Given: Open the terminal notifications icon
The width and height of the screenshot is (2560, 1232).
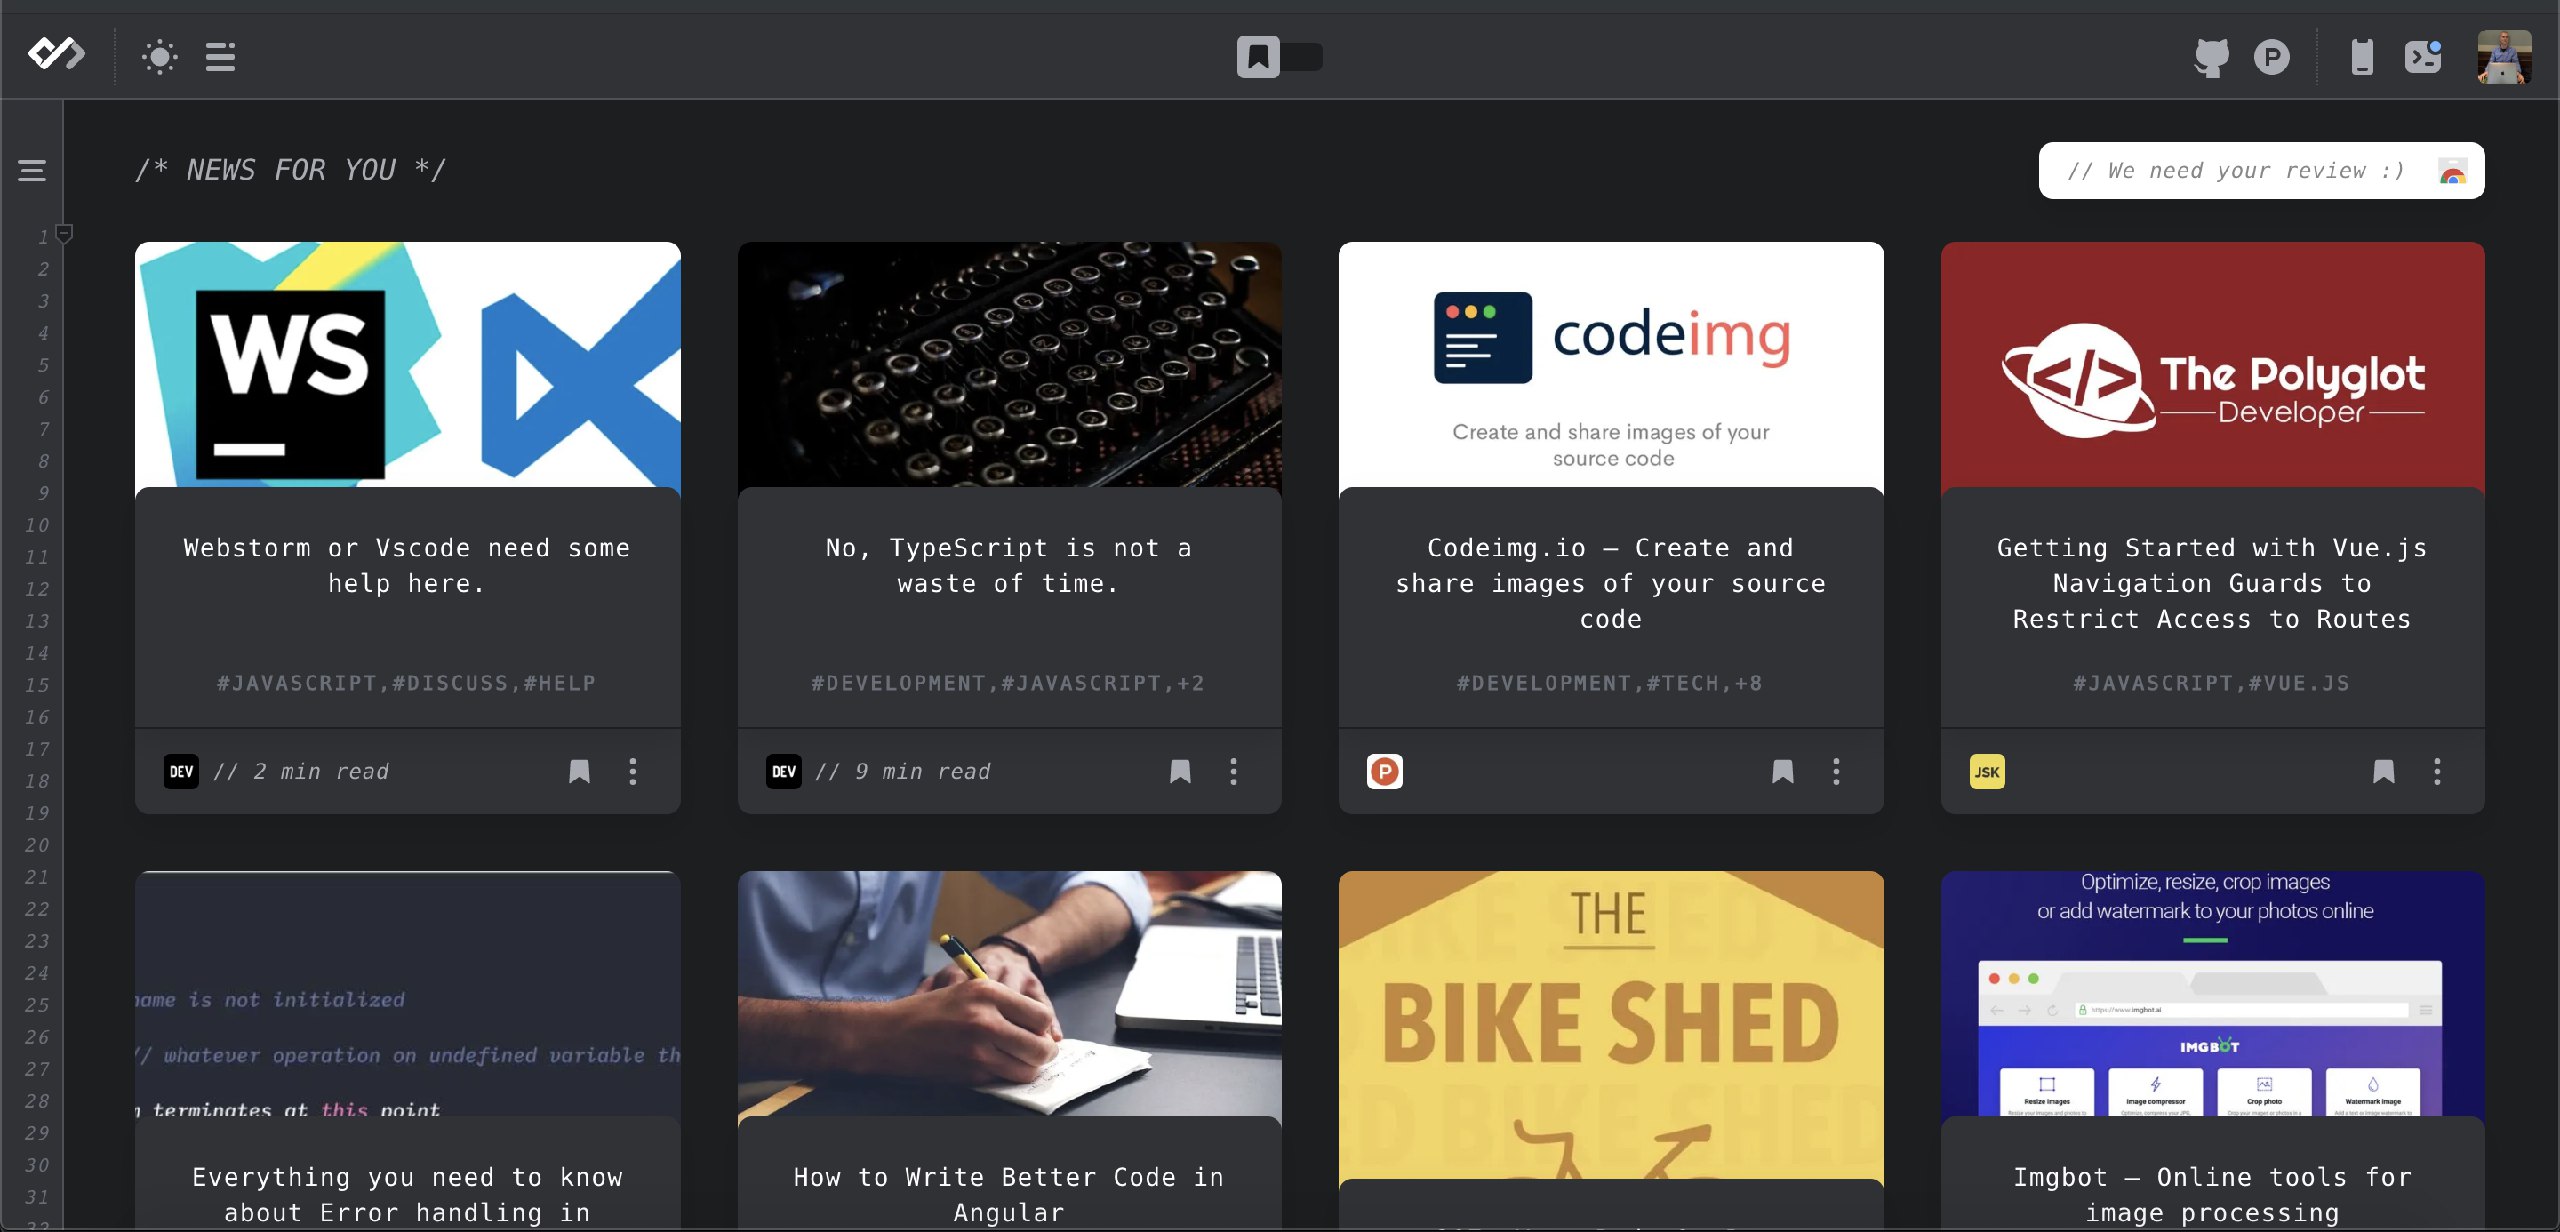Looking at the screenshot, I should click(2423, 57).
